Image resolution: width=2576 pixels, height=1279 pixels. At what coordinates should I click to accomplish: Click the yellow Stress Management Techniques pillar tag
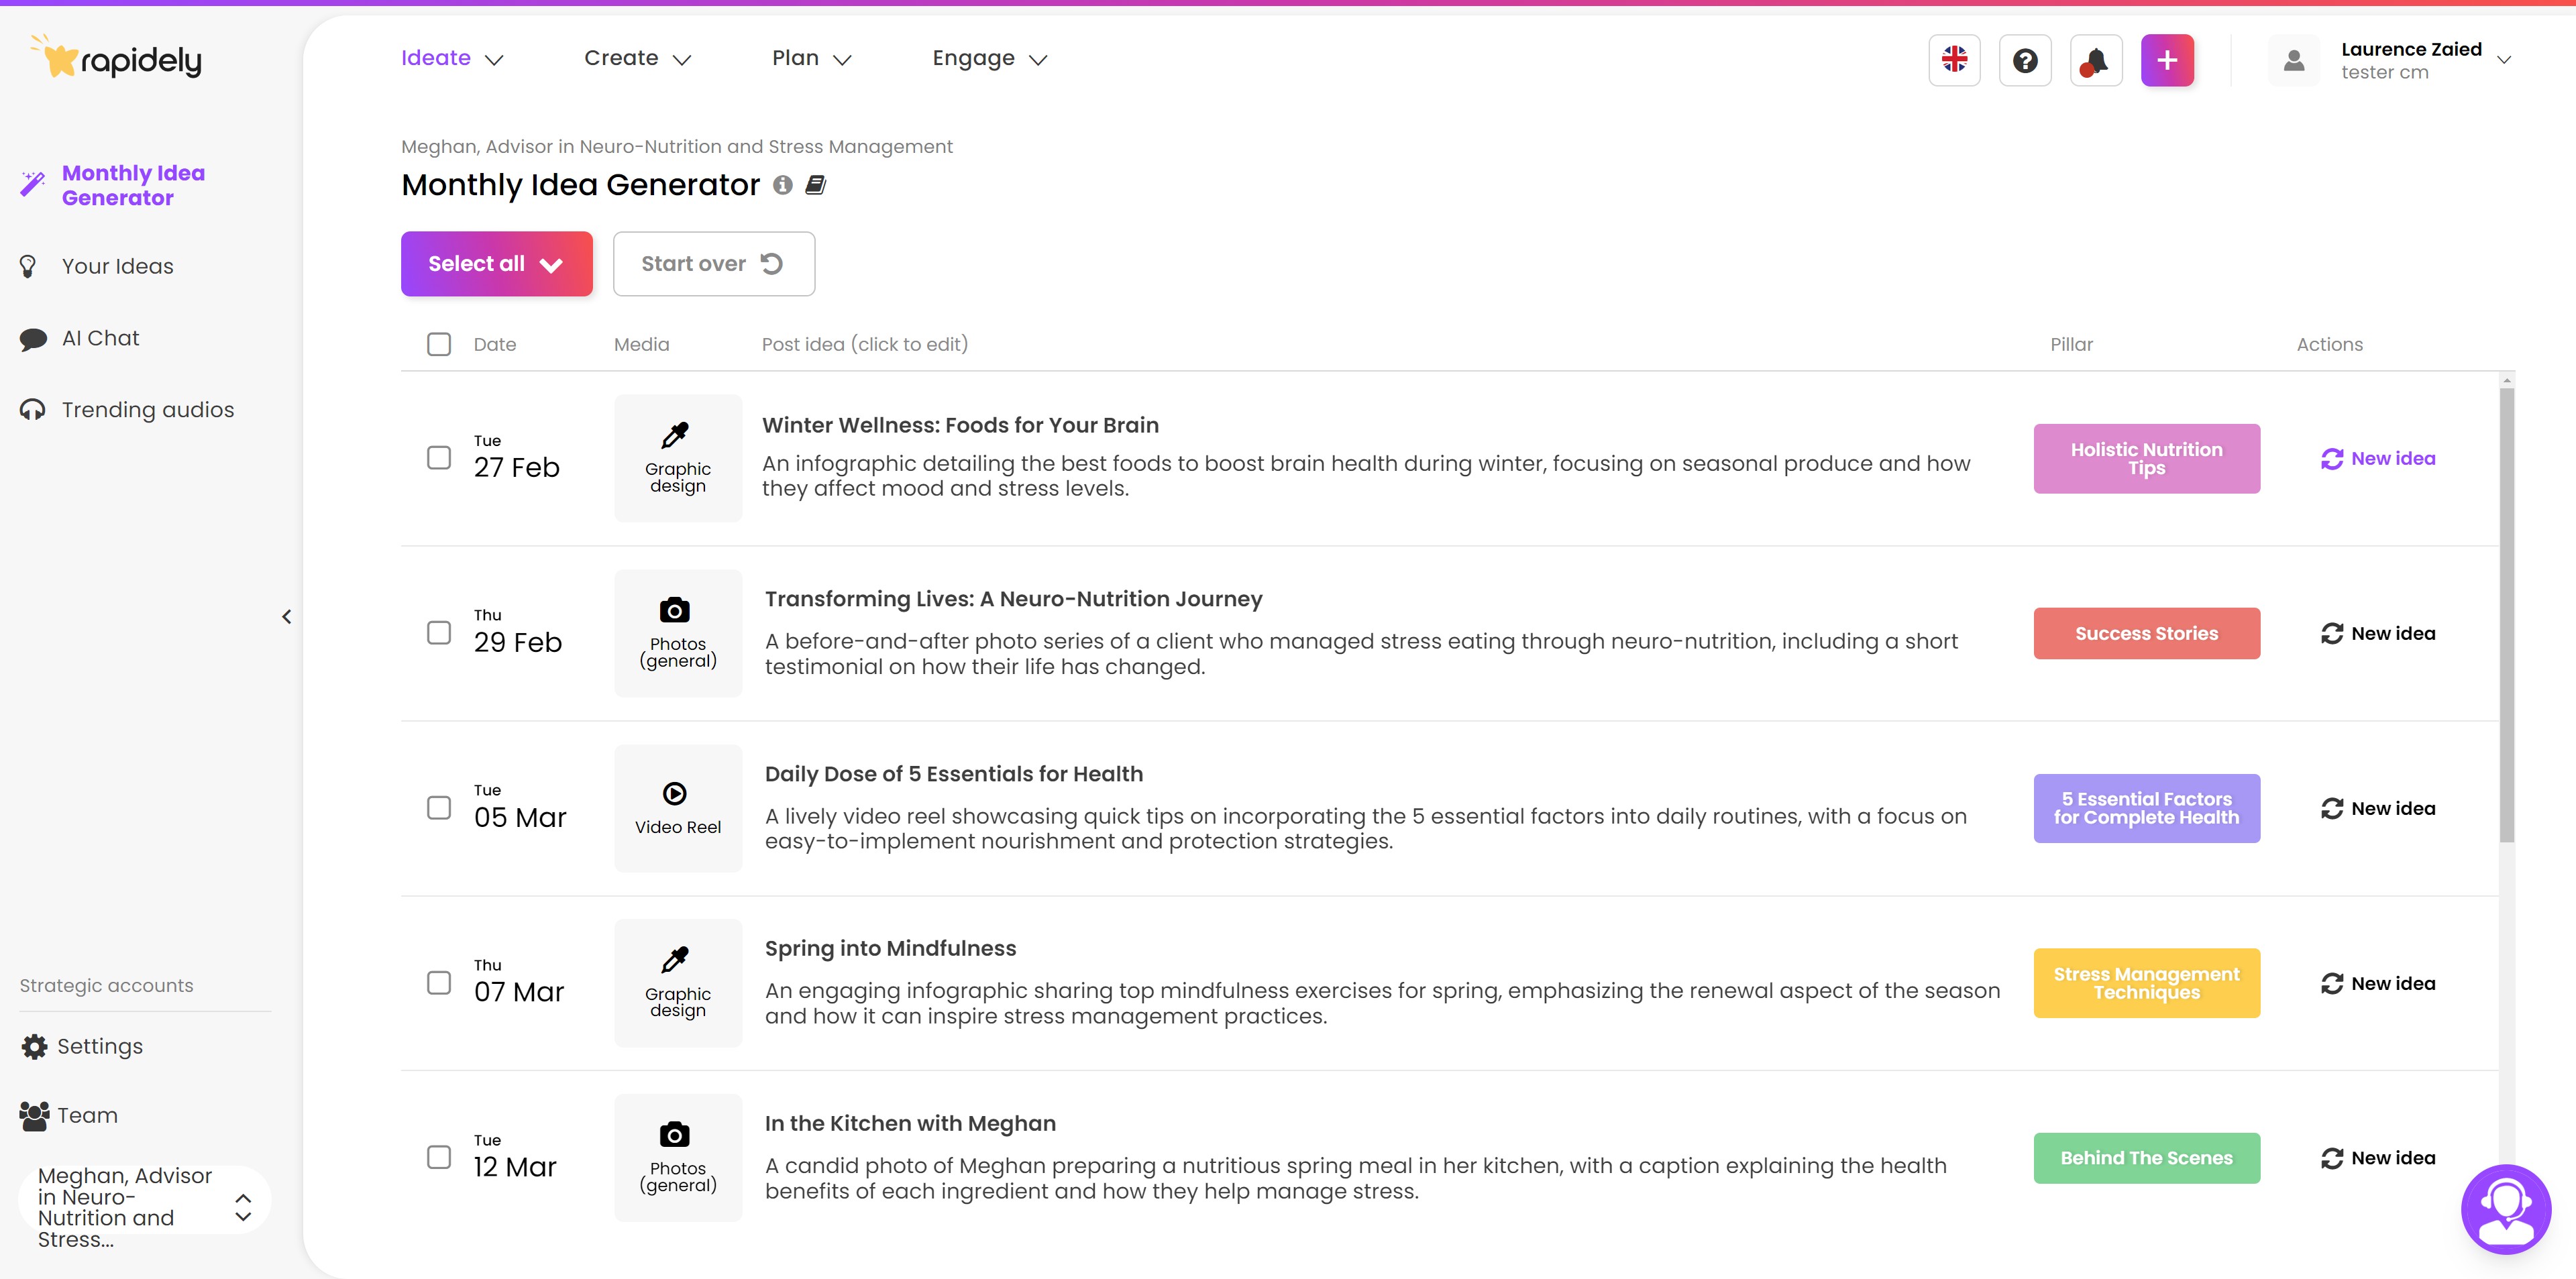click(x=2146, y=983)
